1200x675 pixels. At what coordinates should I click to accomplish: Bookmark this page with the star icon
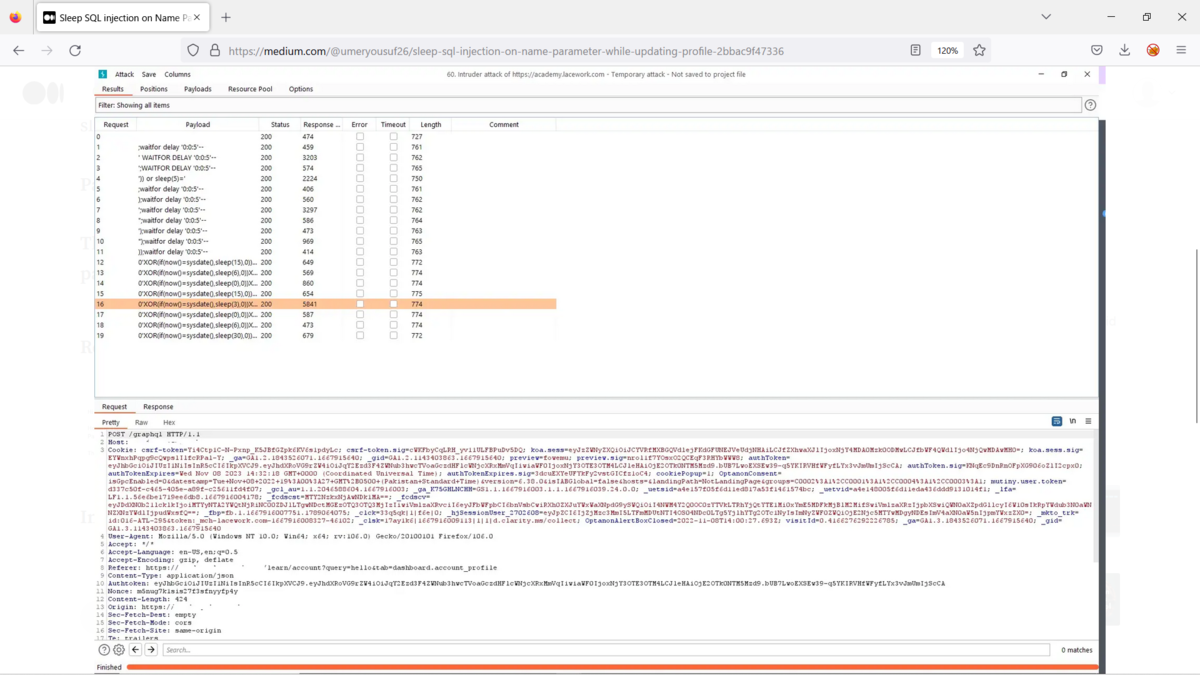tap(979, 50)
